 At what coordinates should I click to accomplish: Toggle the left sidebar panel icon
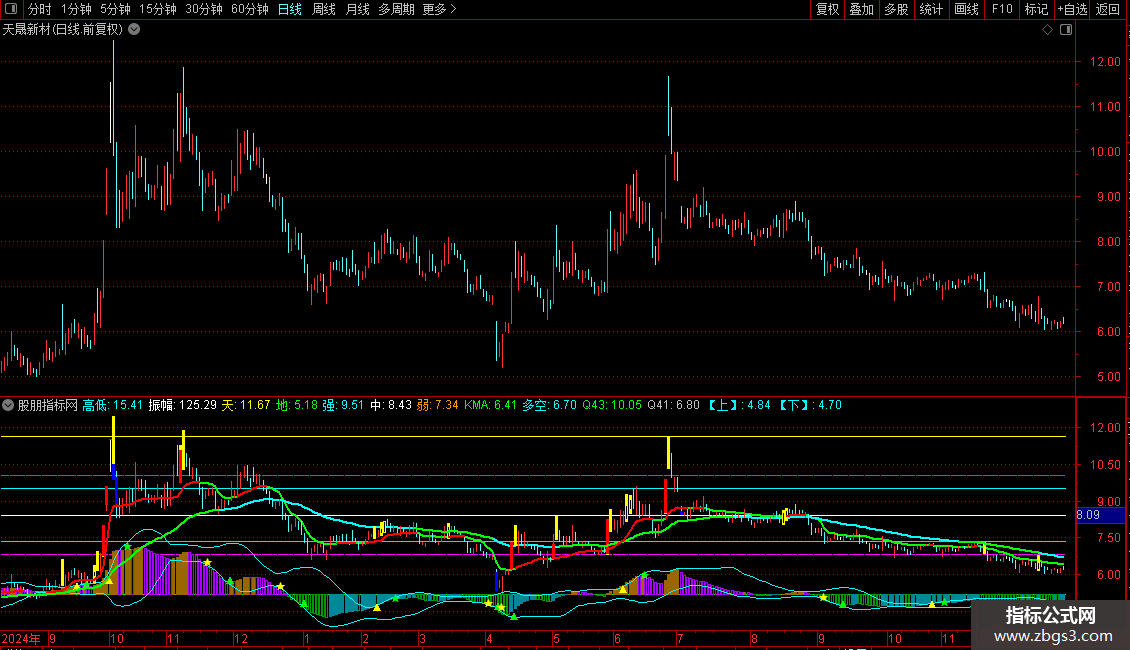coord(13,9)
